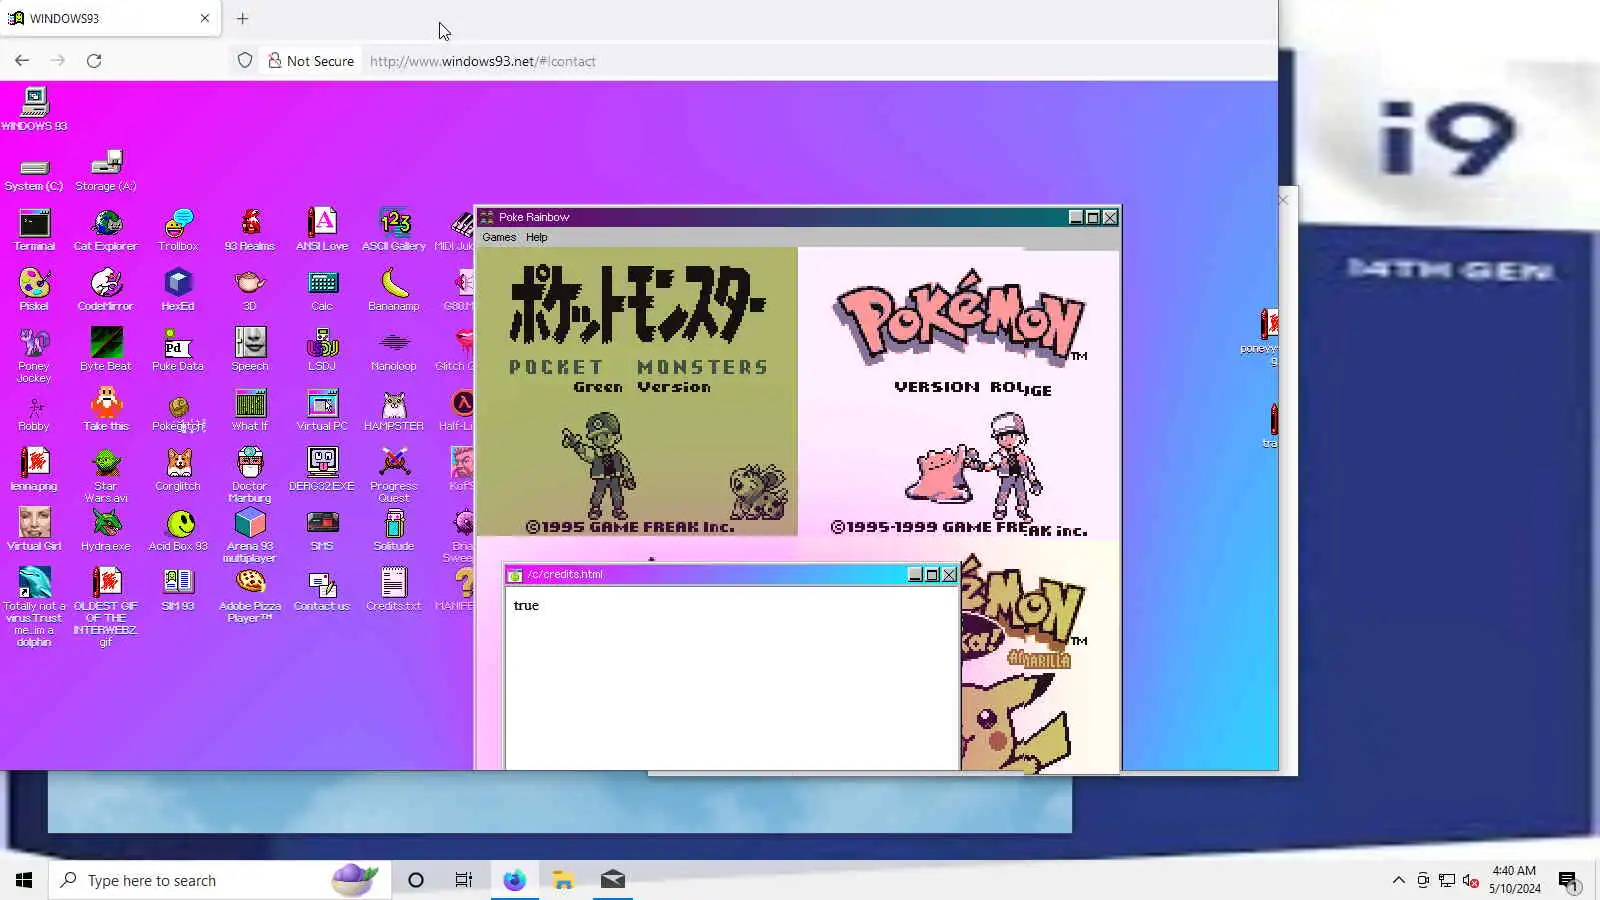Open the Adobe Pizza Player icon
Viewport: 1600px width, 900px height.
click(x=250, y=595)
